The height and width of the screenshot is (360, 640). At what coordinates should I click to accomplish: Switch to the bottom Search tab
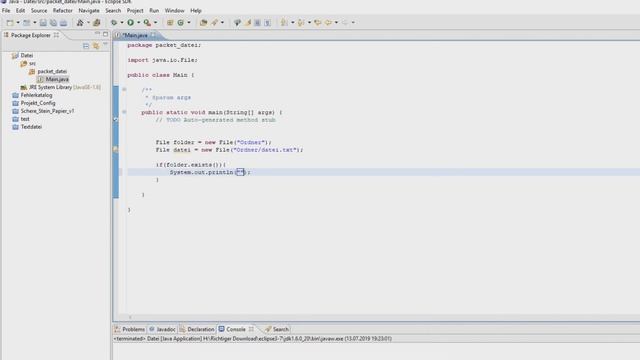tap(277, 329)
